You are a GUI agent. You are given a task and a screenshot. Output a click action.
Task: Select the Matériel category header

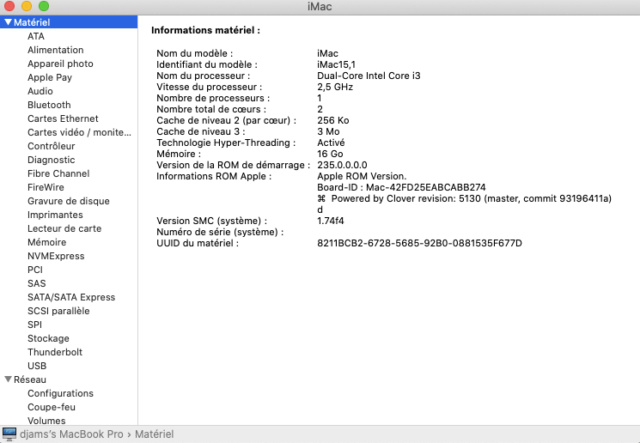click(69, 22)
